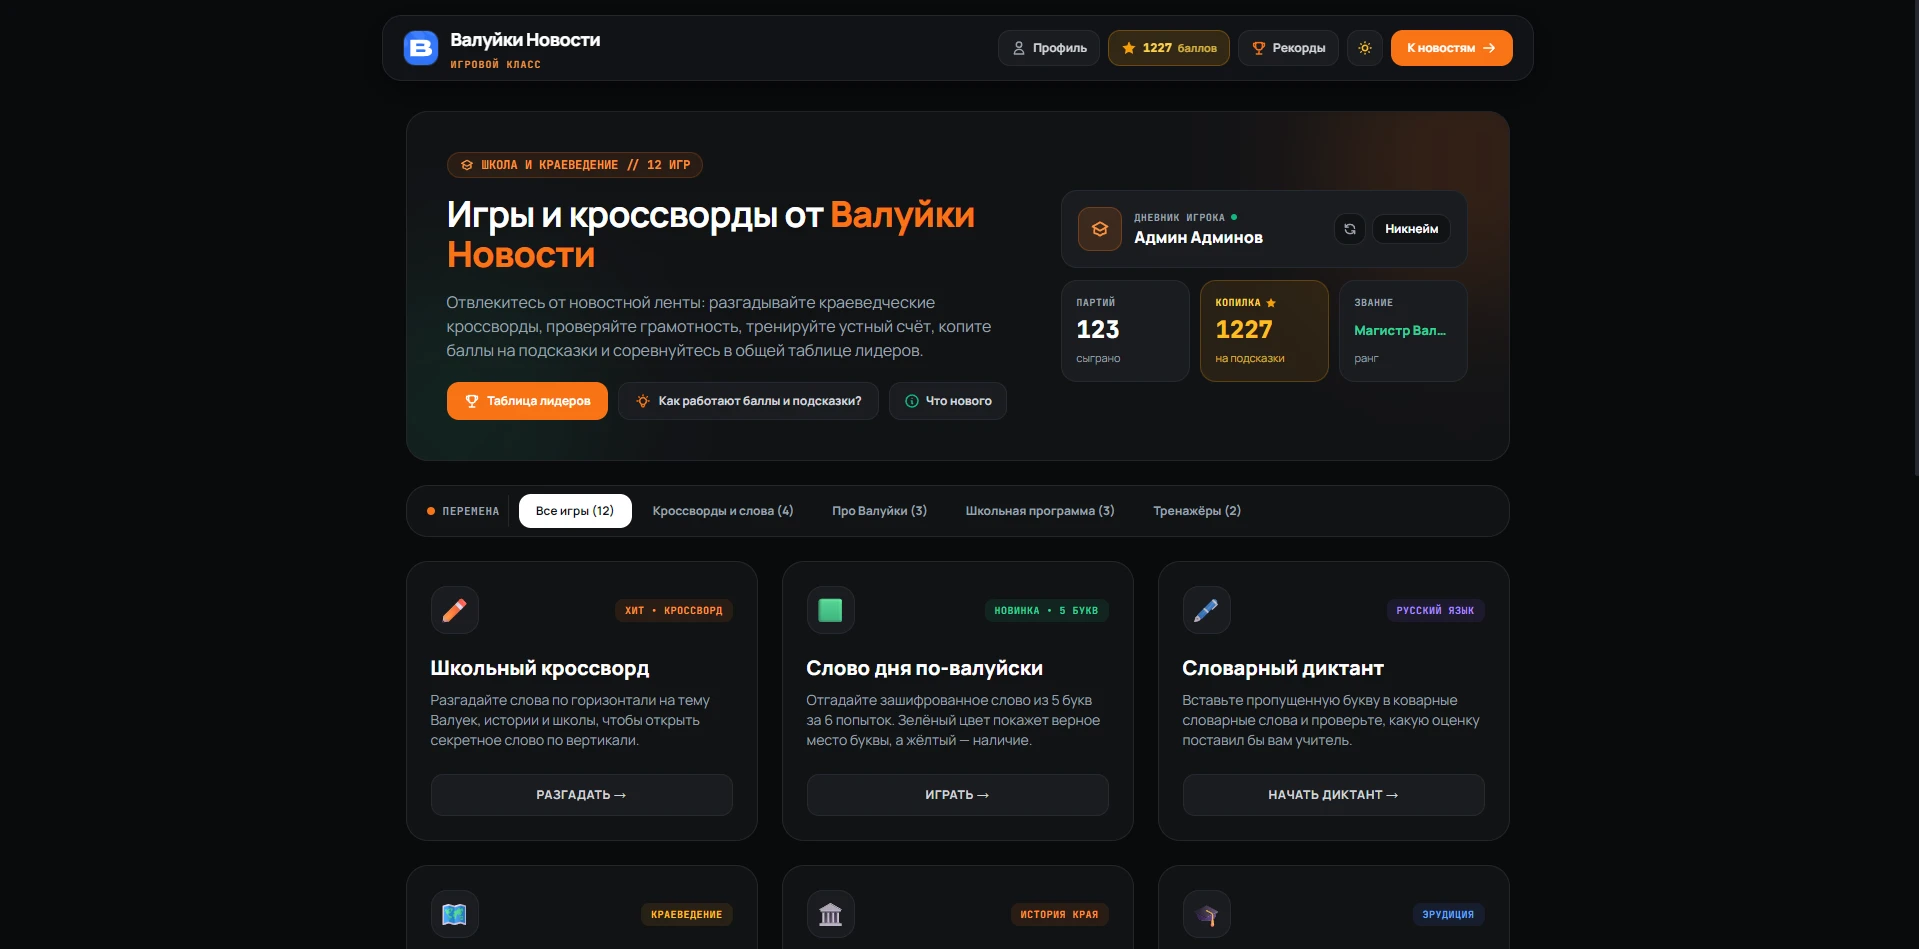Click the ХИТ • КРОССВОРД tag
This screenshot has width=1919, height=949.
click(674, 611)
